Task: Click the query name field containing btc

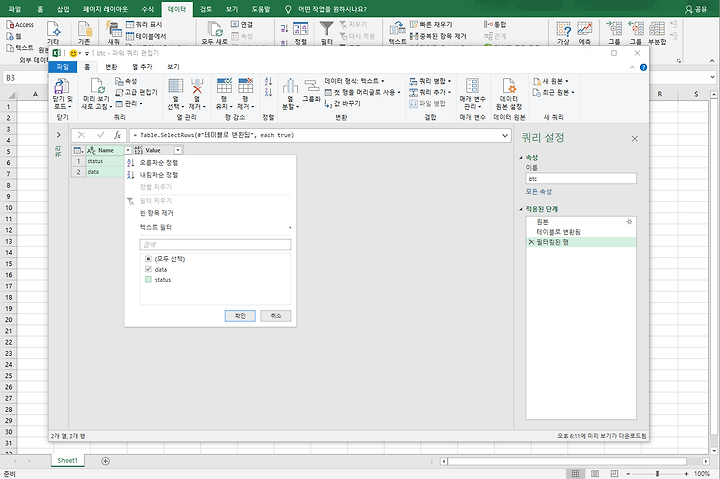Action: coord(581,179)
